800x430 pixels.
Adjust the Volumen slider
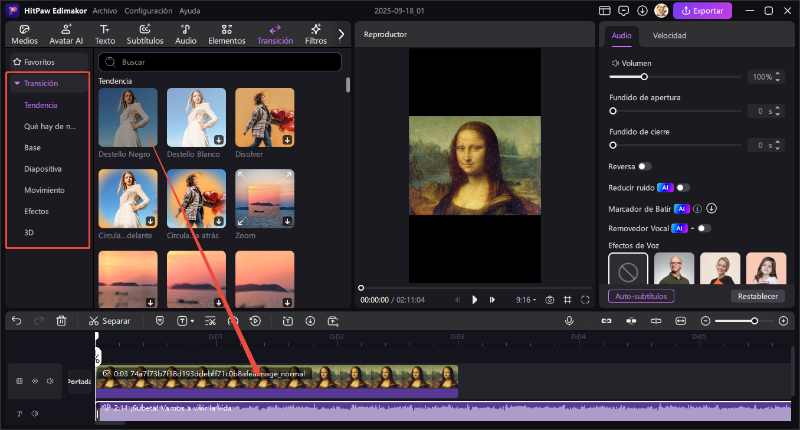coord(675,77)
